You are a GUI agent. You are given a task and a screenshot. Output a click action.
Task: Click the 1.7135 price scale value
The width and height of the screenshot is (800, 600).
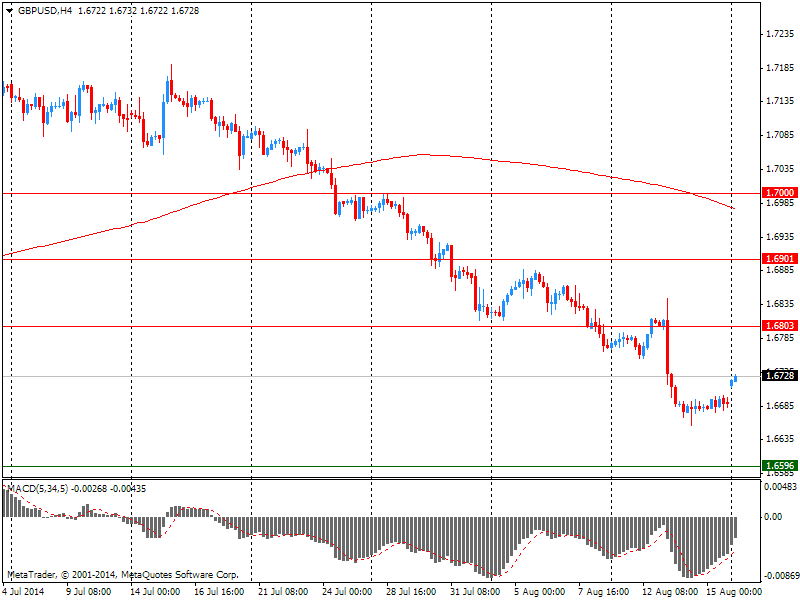[x=781, y=101]
